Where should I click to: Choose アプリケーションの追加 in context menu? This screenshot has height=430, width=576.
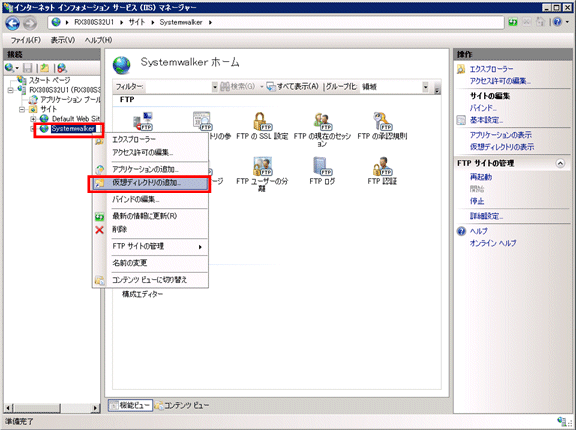(150, 169)
